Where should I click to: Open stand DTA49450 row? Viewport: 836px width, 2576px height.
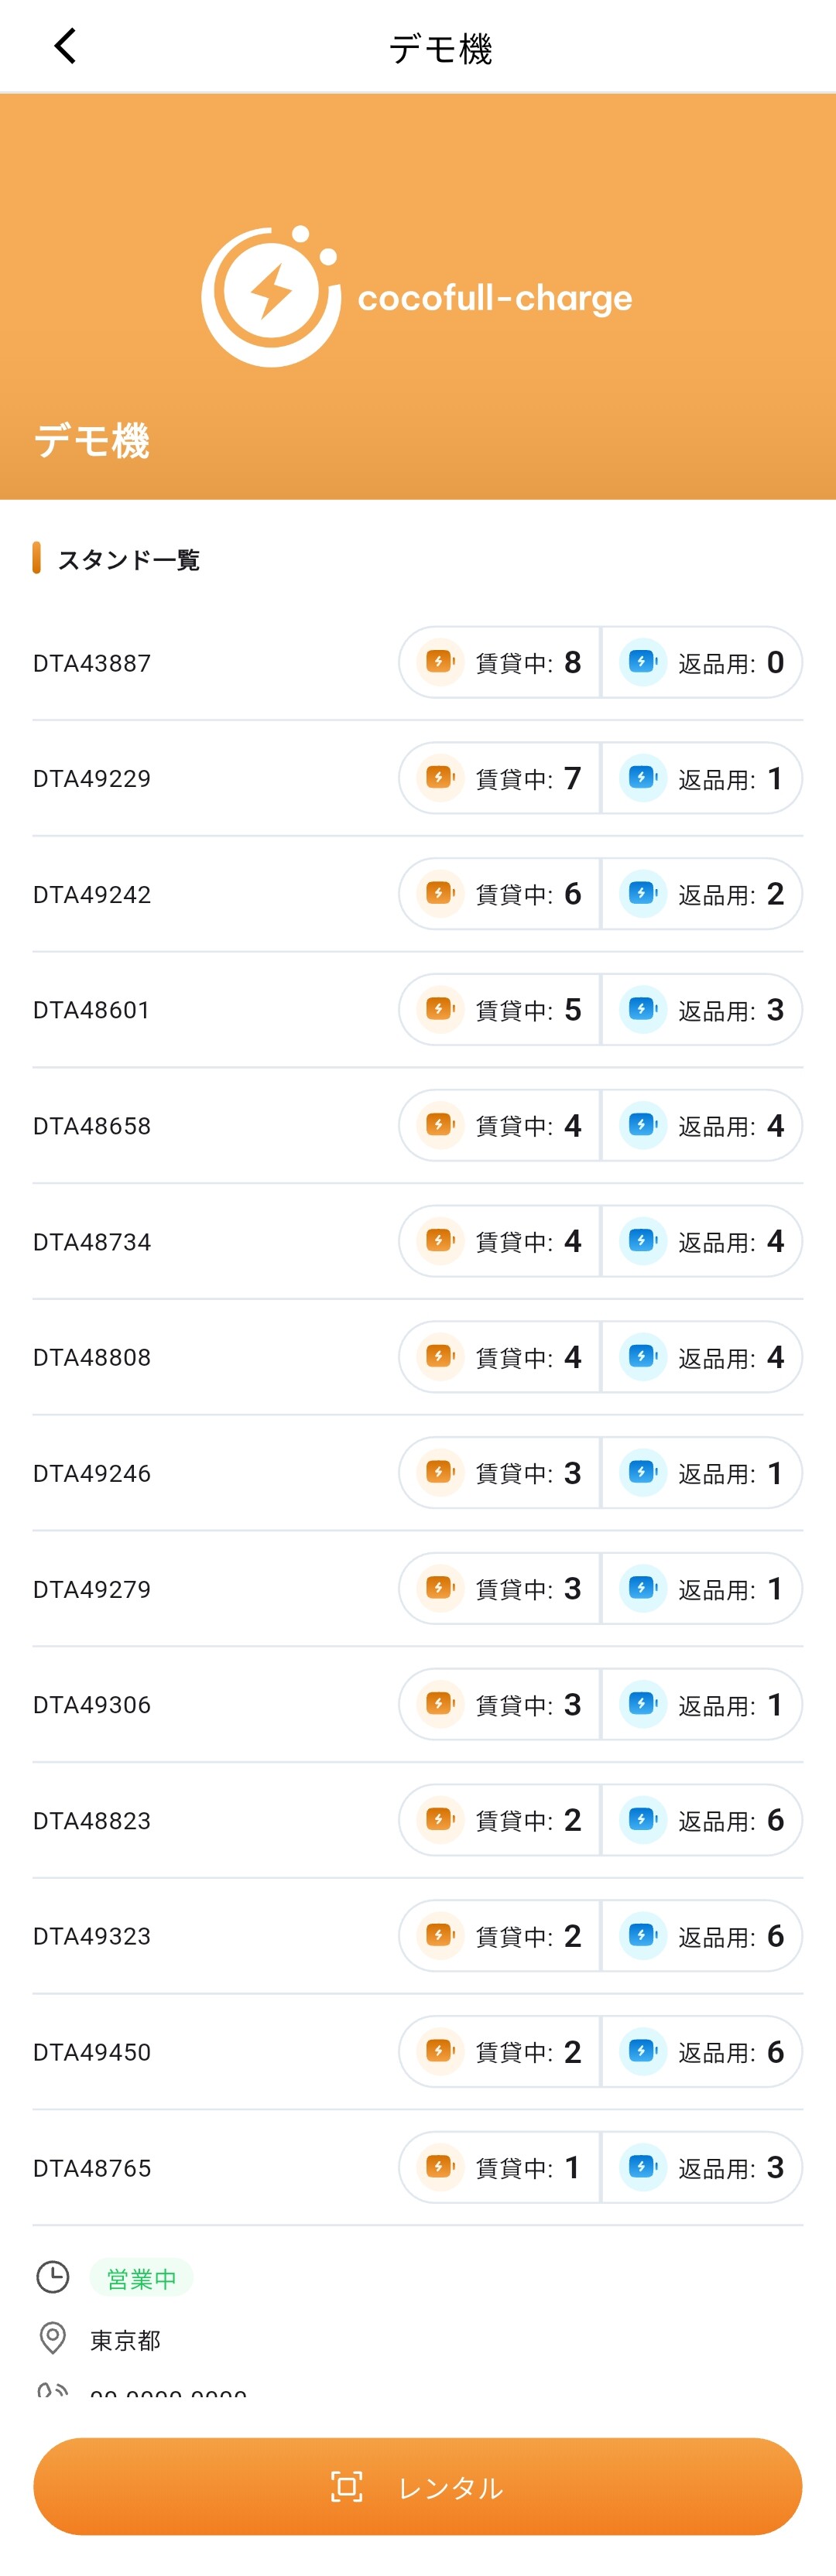pos(418,2051)
